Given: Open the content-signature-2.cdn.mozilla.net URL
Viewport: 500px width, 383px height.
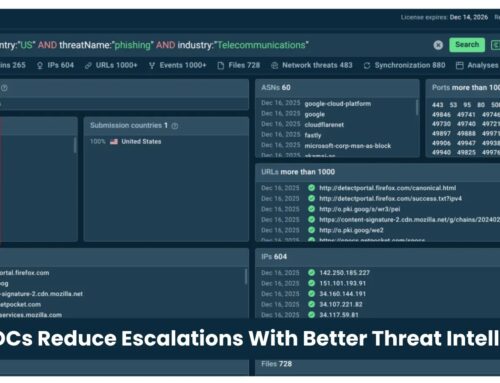Looking at the screenshot, I should 409,220.
